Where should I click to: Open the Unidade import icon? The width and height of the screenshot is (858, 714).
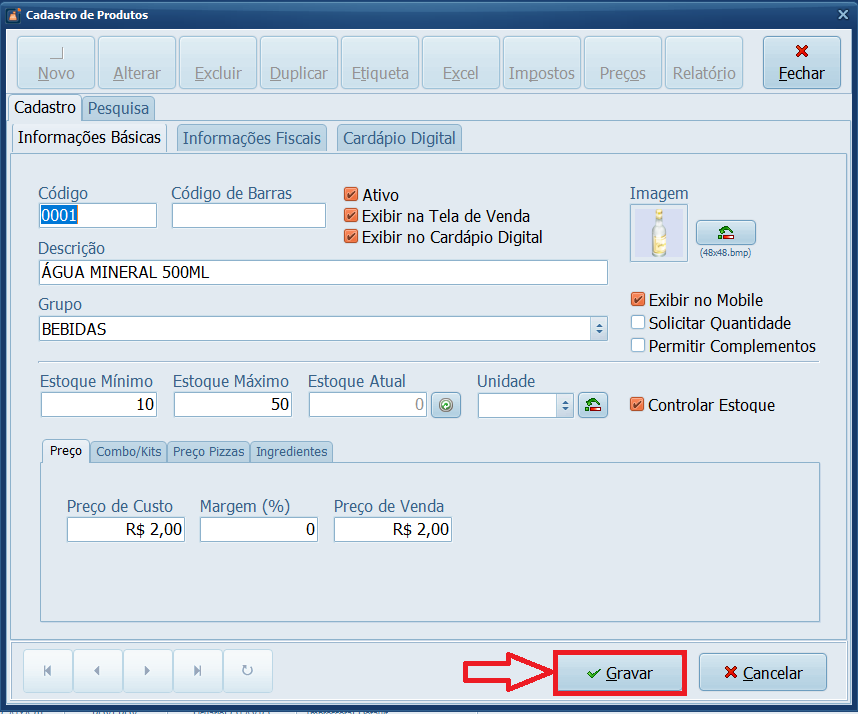[593, 405]
